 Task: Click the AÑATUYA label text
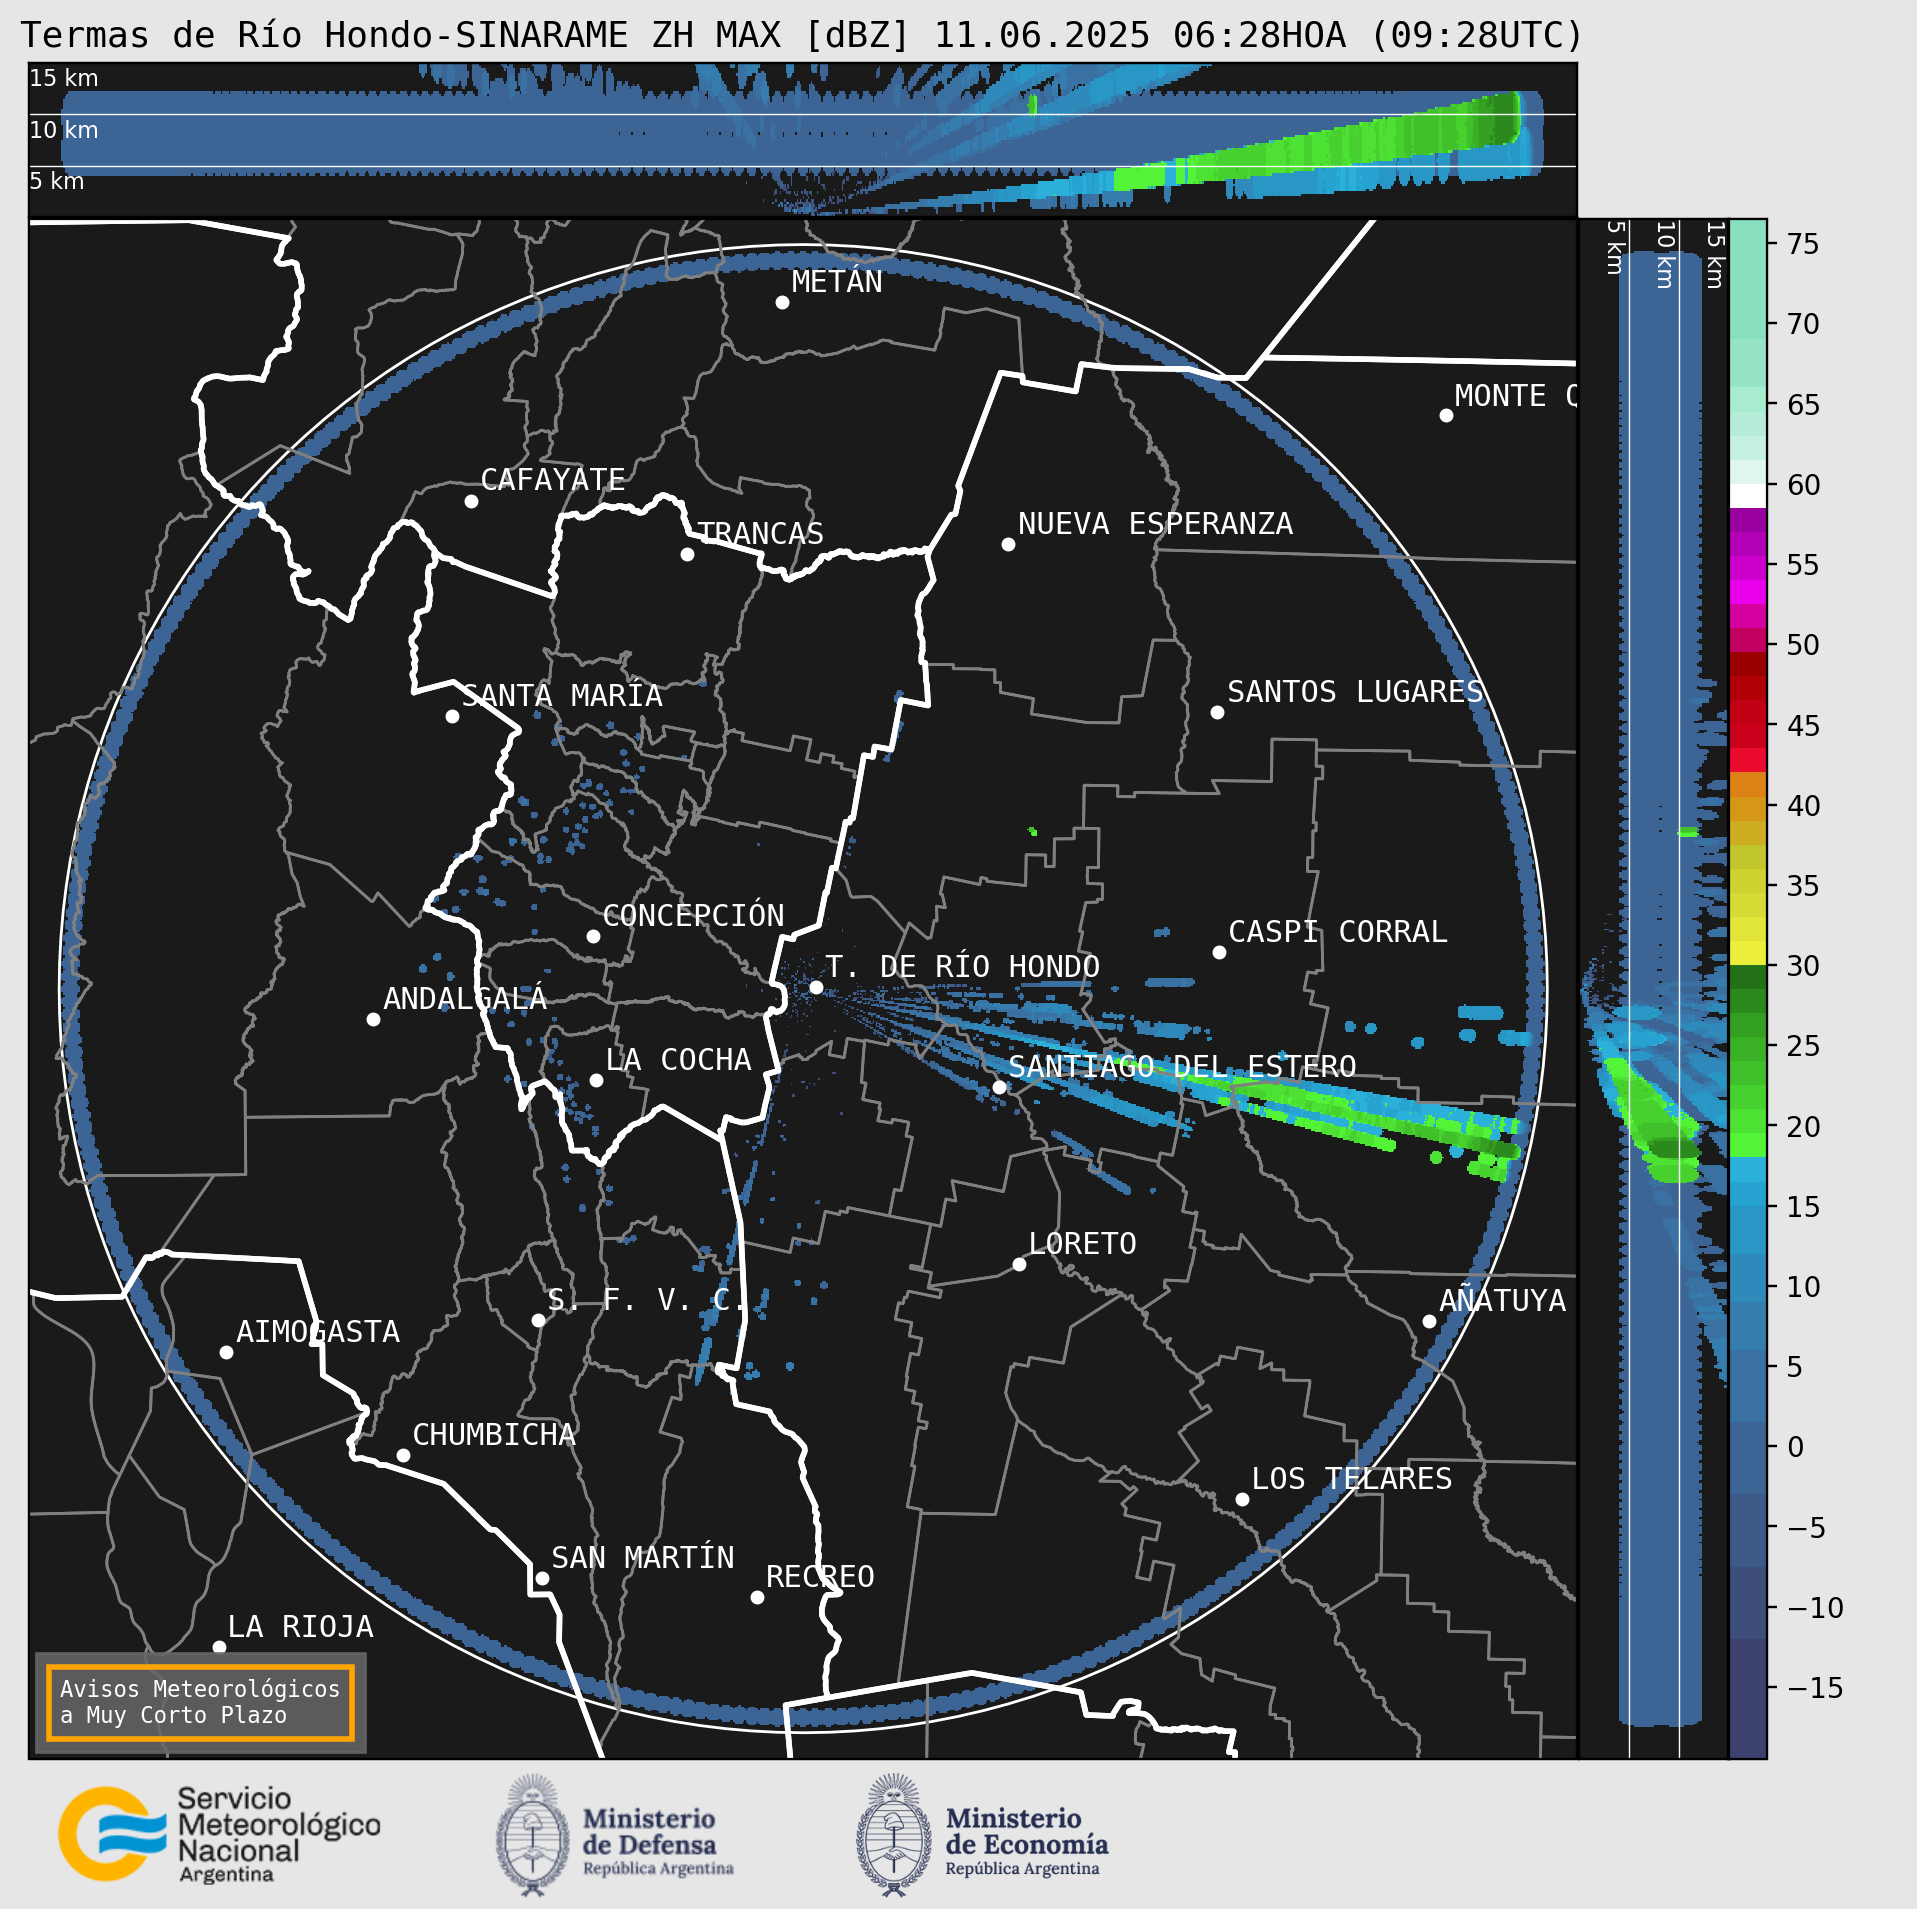point(1503,1300)
